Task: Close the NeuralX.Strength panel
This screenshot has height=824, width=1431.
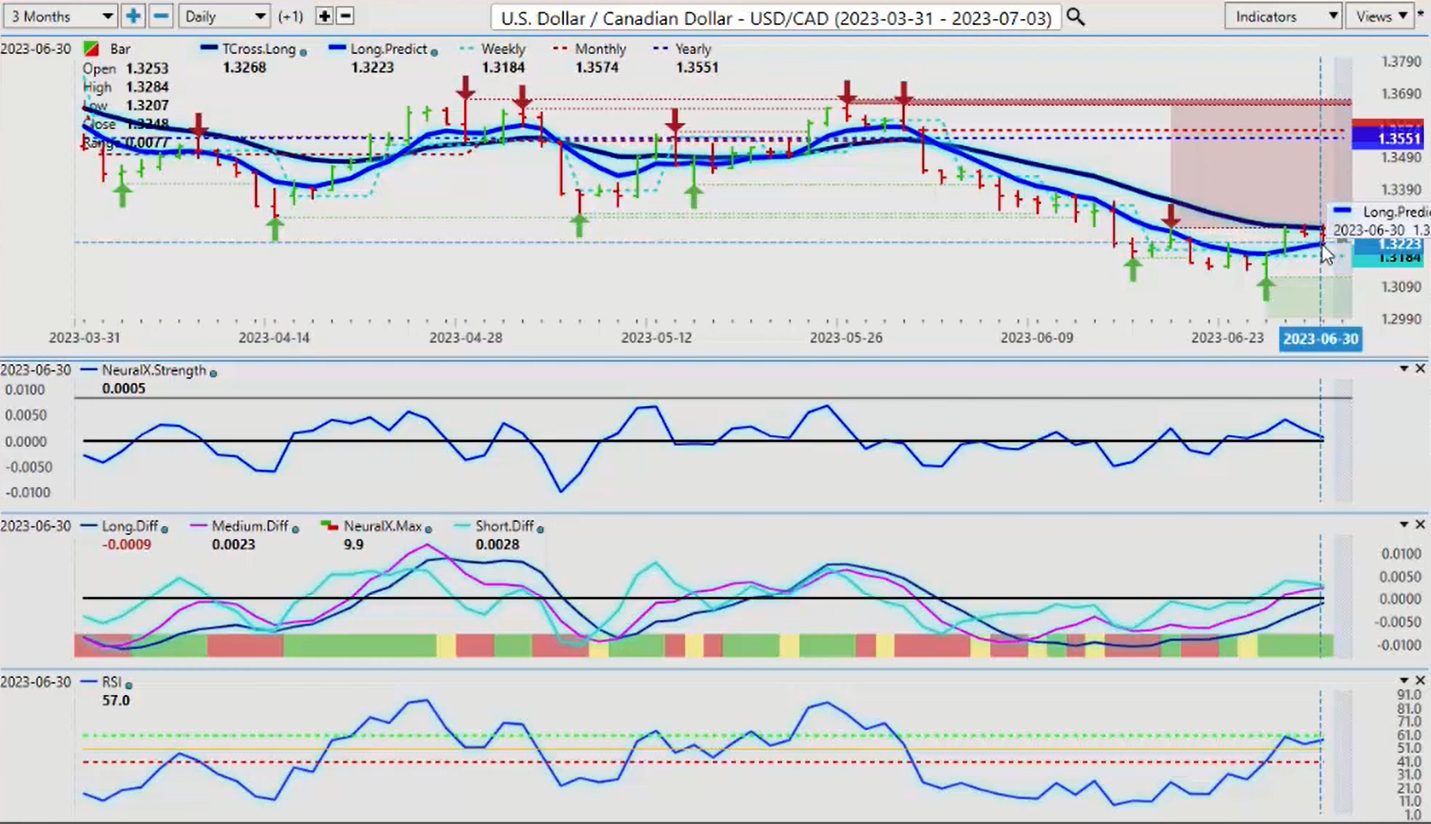Action: 1420,369
